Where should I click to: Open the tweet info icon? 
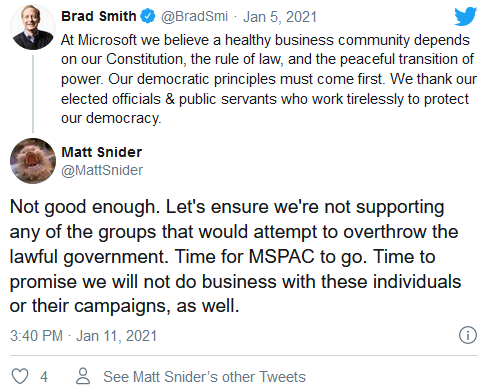468,335
